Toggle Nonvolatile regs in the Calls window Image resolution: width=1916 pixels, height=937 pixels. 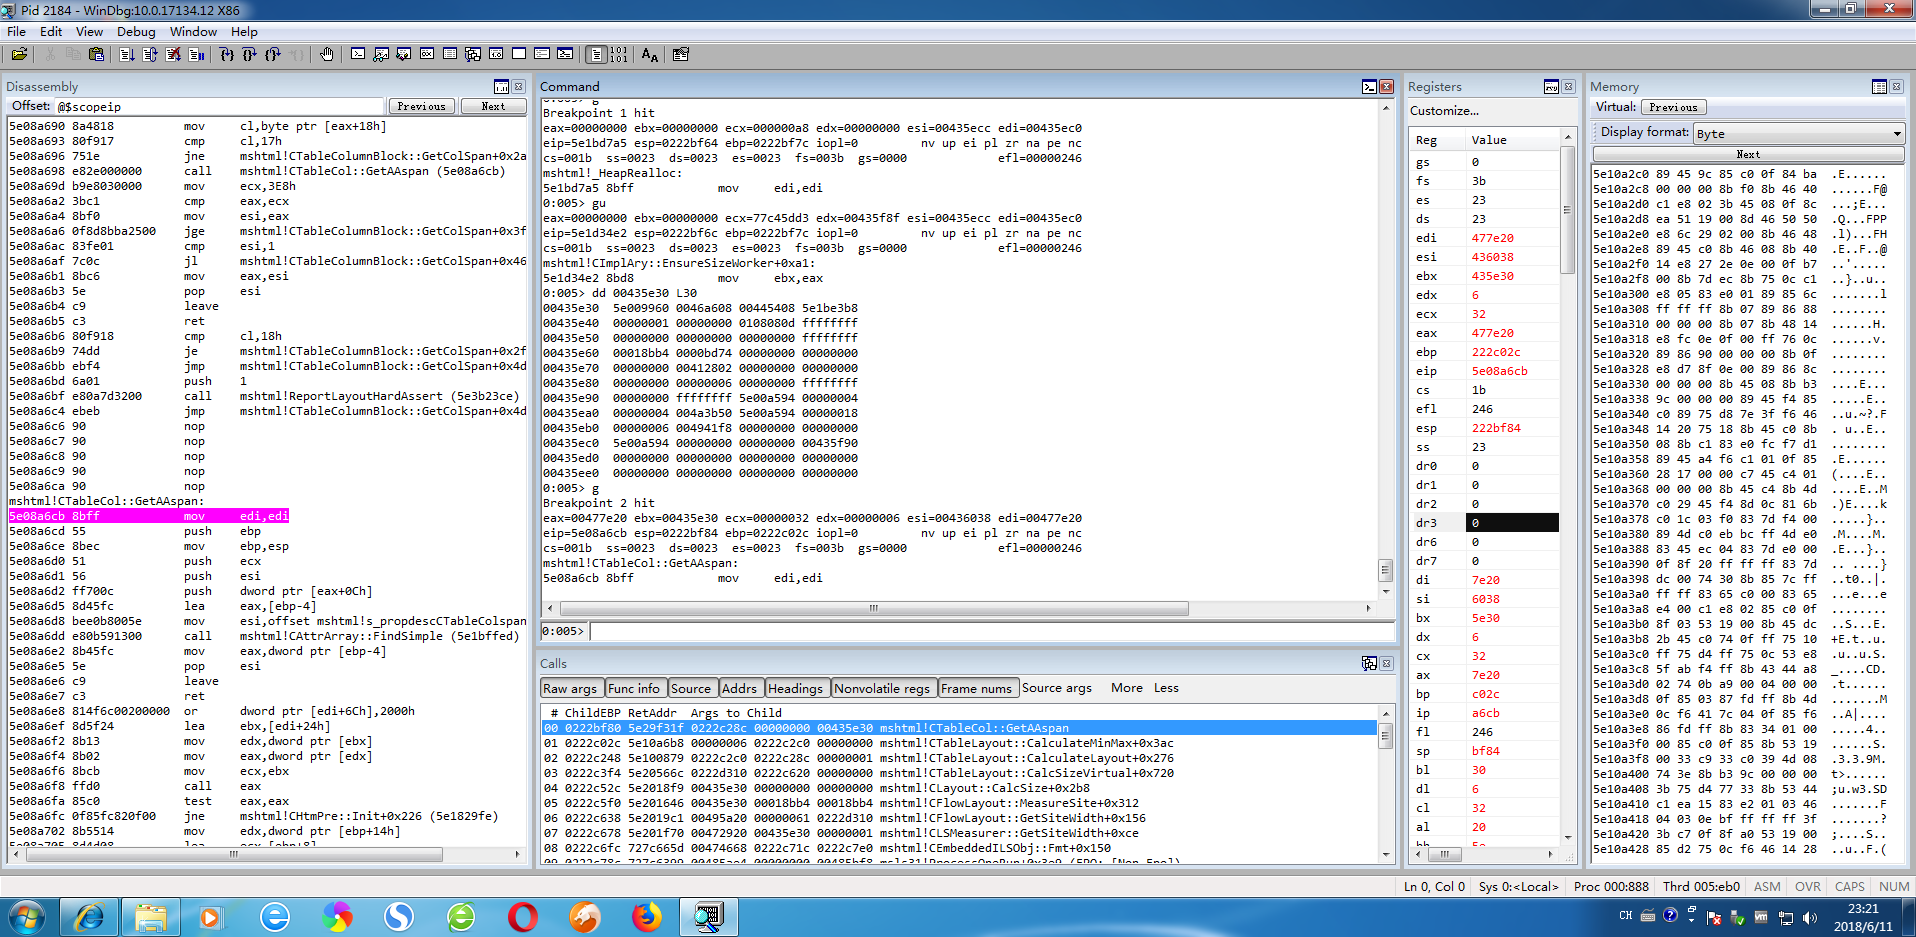pos(882,688)
